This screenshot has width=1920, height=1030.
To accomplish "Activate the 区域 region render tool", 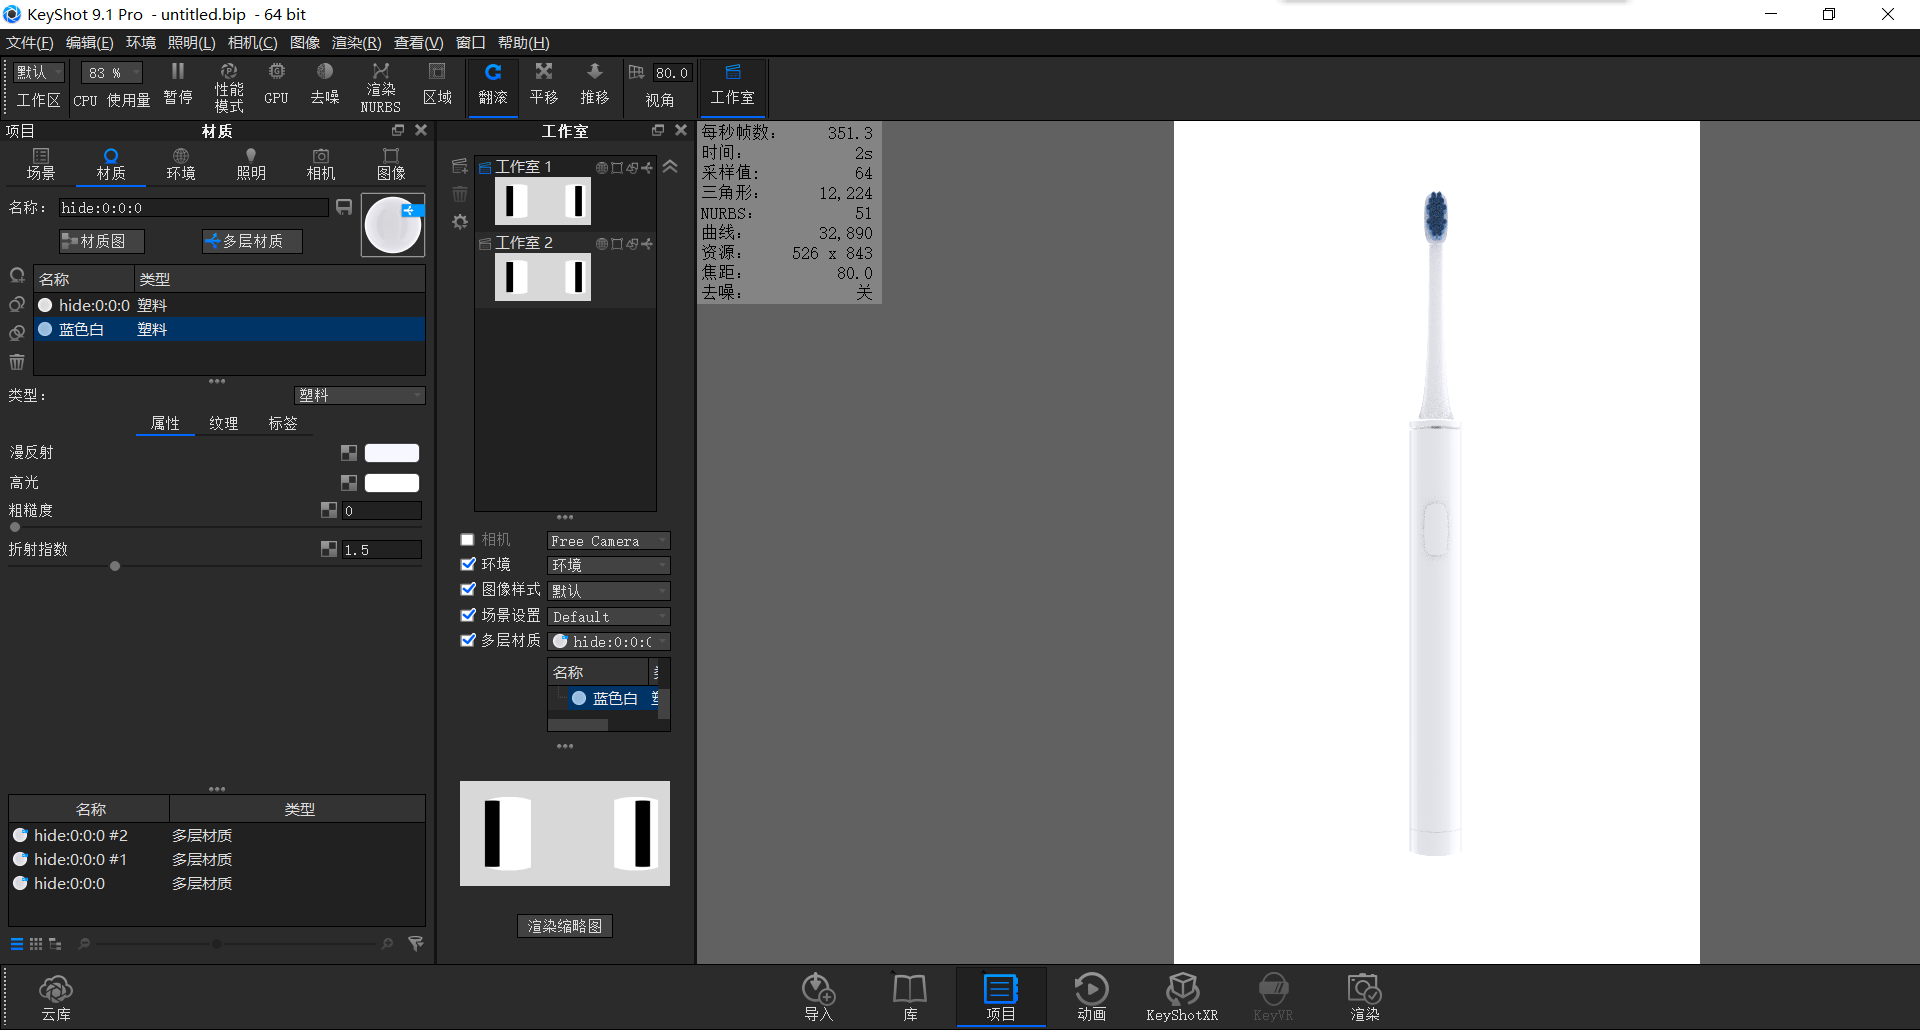I will point(436,85).
